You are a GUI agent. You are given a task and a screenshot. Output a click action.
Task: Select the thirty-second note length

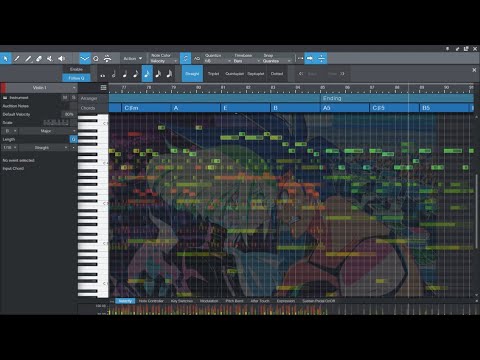click(158, 74)
